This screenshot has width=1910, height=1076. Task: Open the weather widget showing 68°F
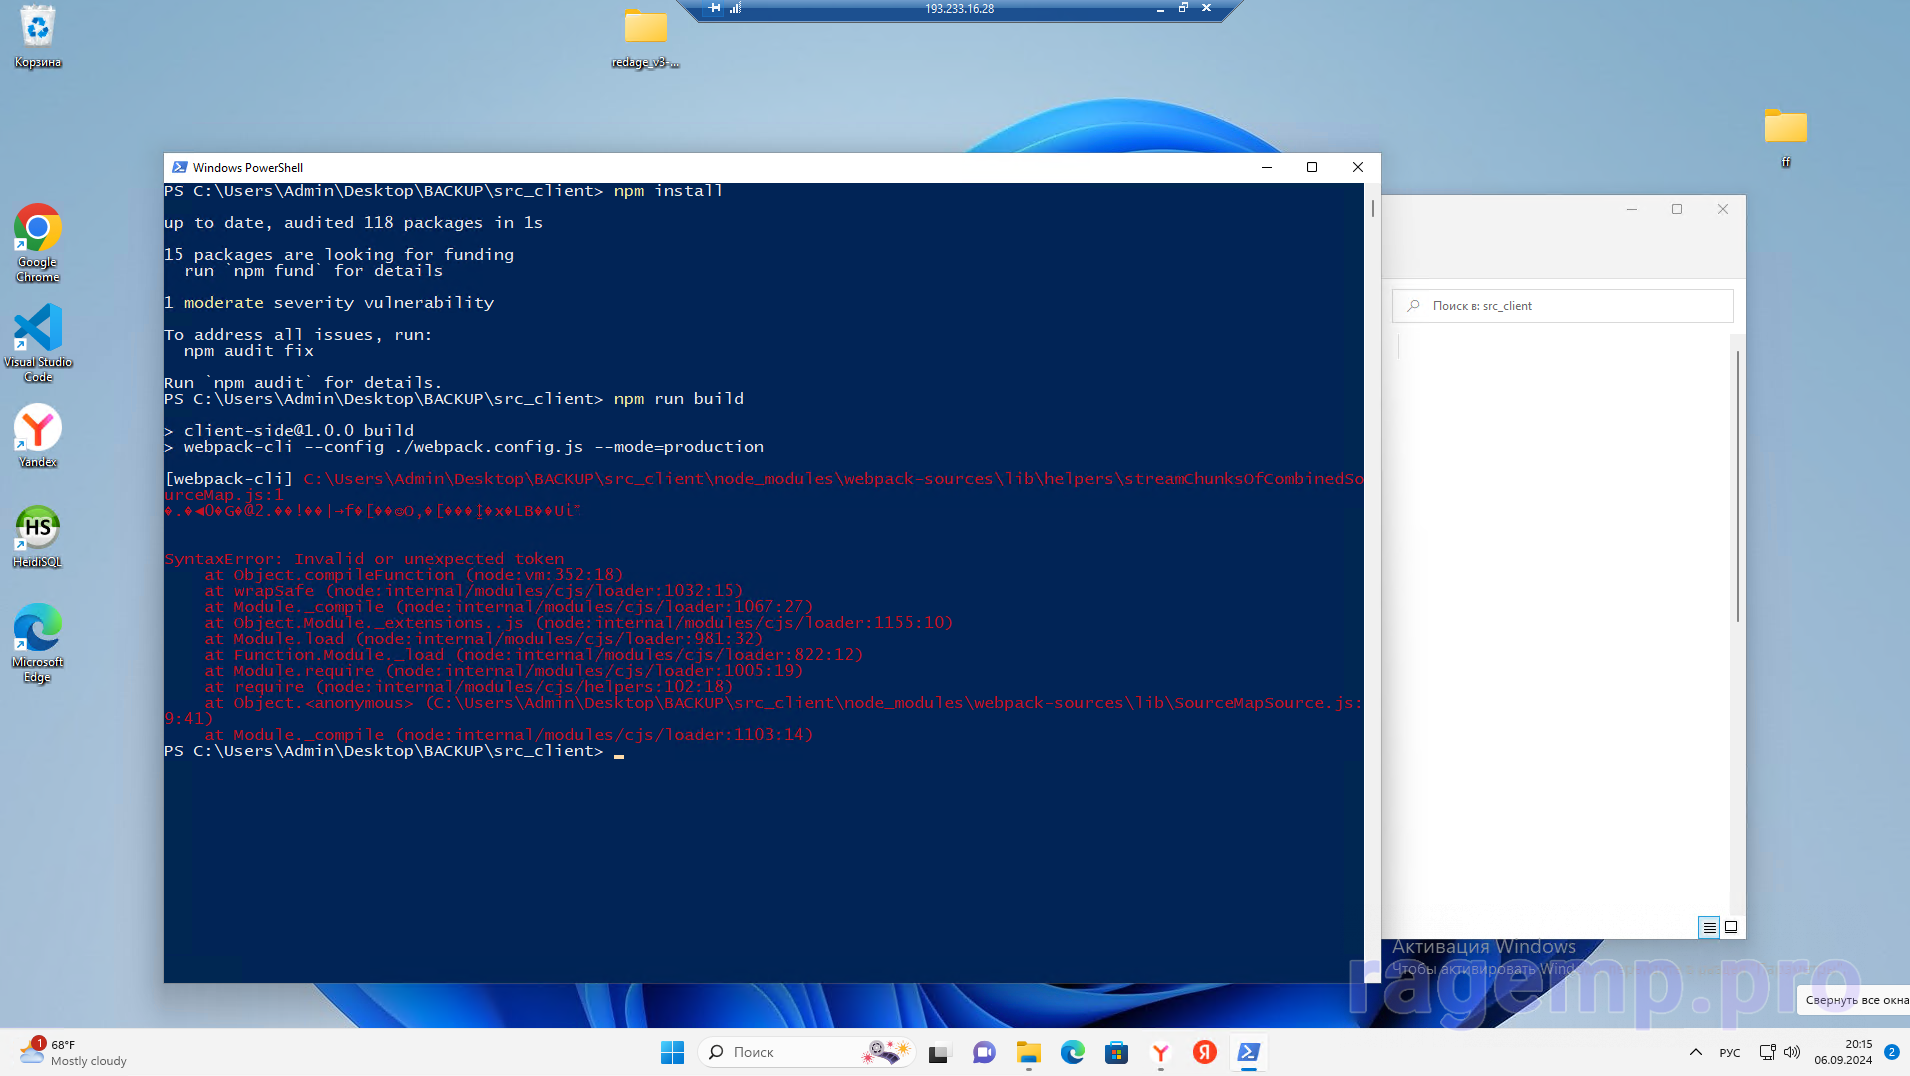click(75, 1052)
